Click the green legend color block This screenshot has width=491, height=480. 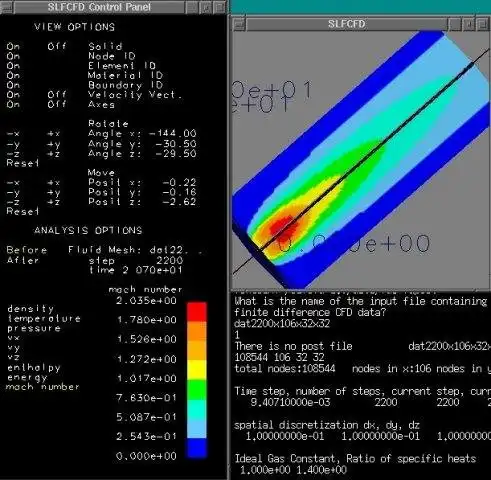coord(197,389)
